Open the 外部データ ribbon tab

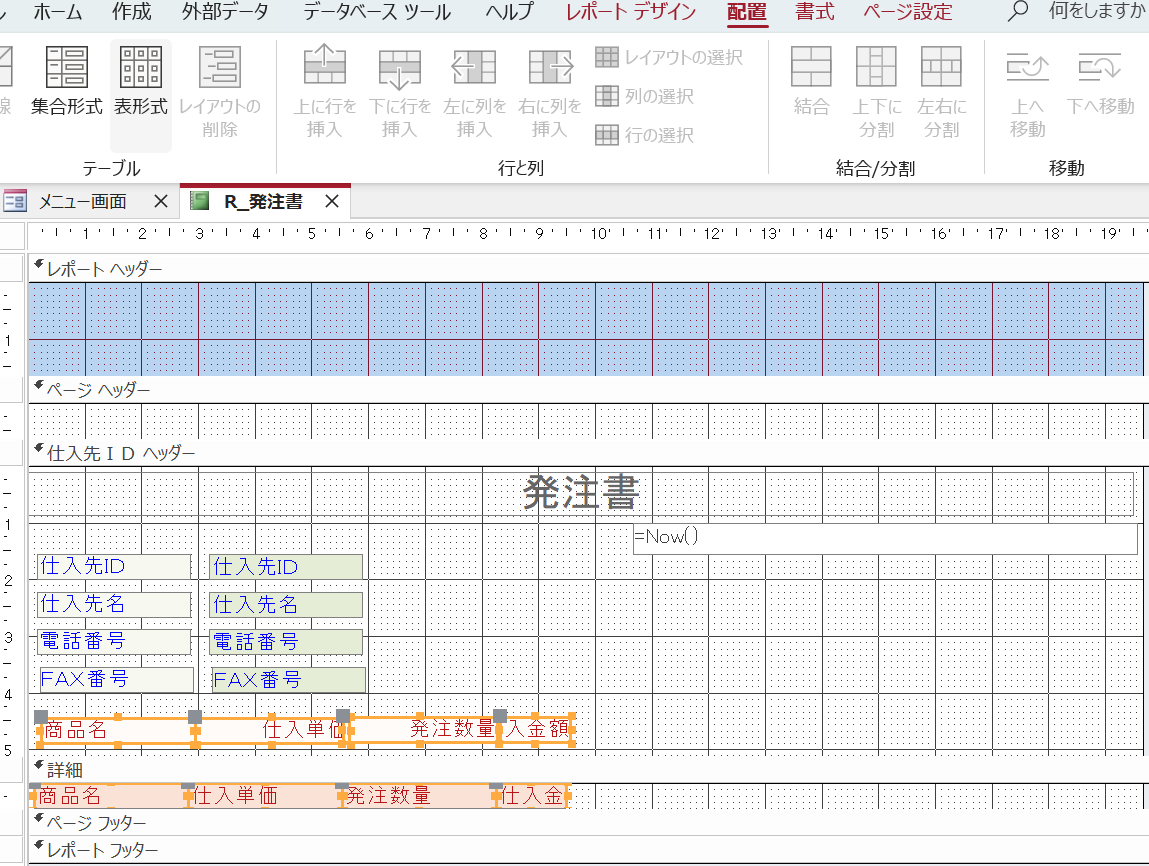click(x=226, y=11)
